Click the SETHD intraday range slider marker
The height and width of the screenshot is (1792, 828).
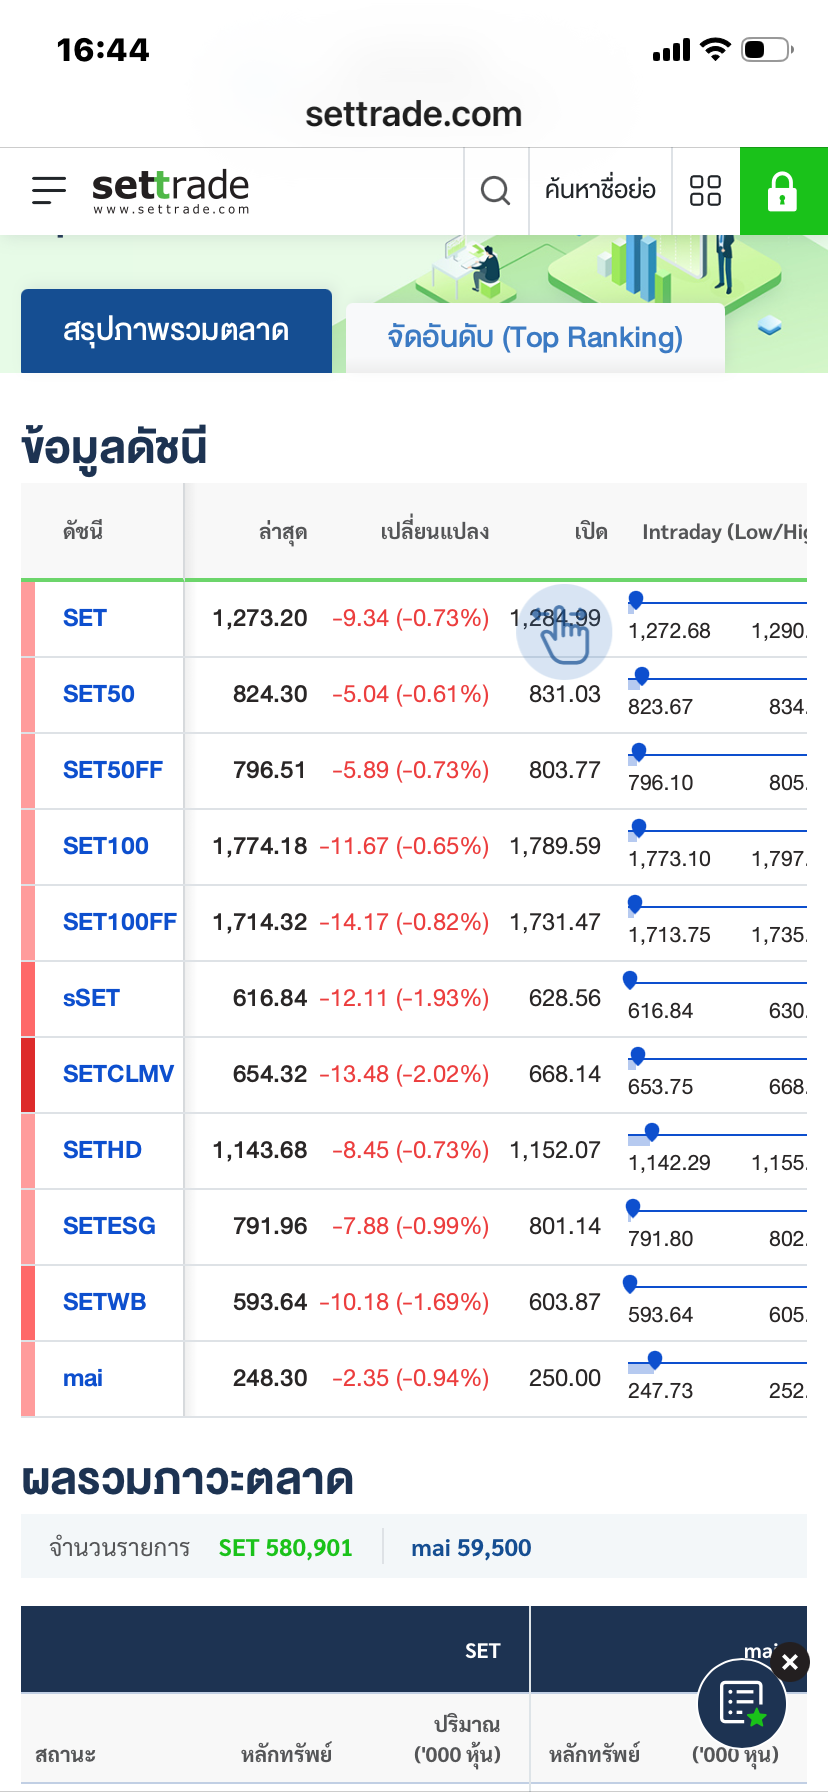652,1132
